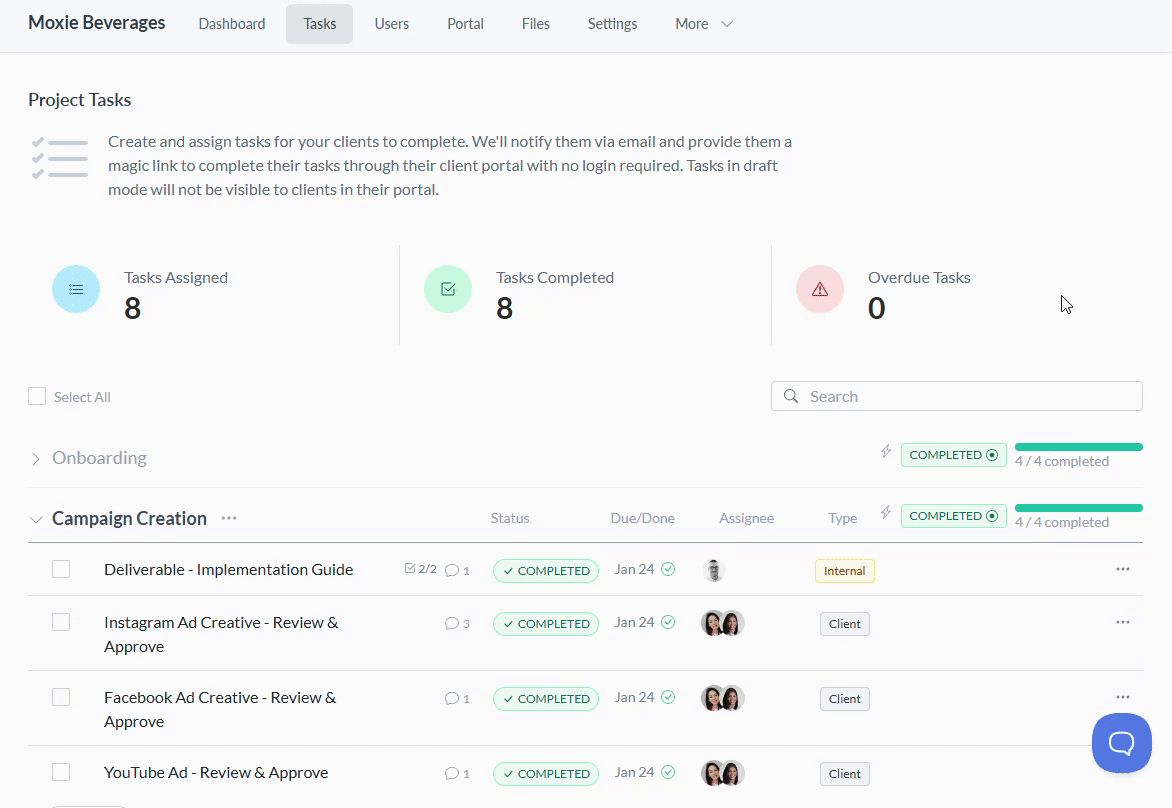1172x808 pixels.
Task: Open the Deliverable - Implementation Guide task
Action: [x=228, y=569]
